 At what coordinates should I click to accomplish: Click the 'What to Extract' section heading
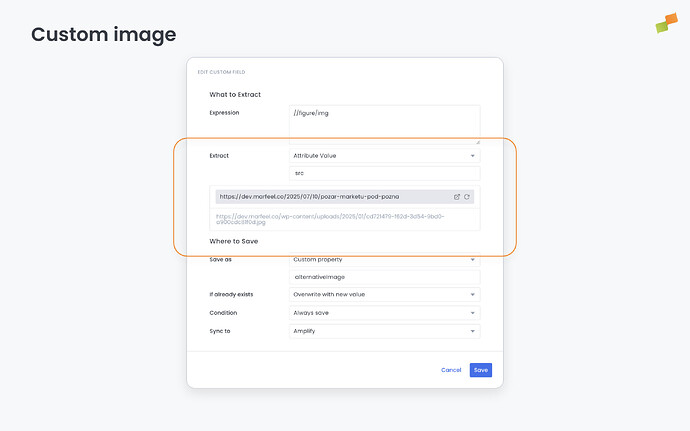click(235, 94)
